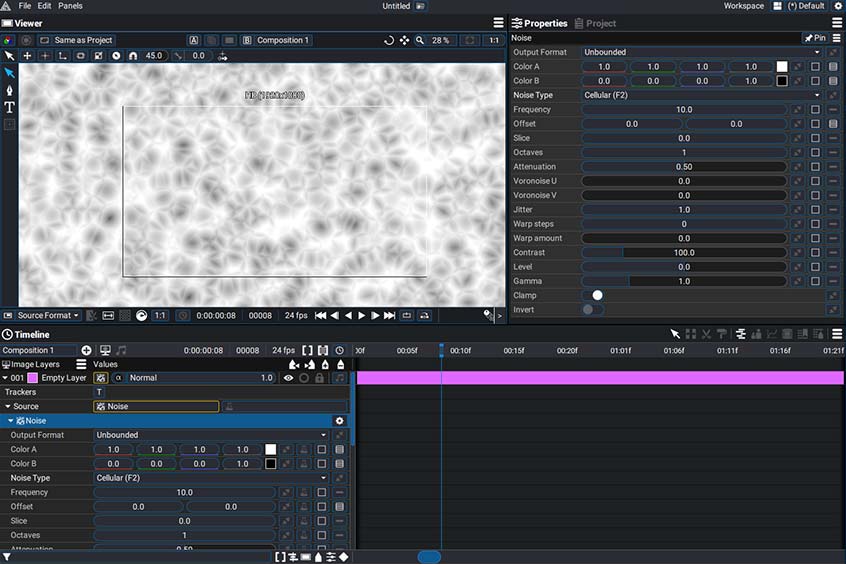Click the audio note icon beside Composition 1
This screenshot has width=846, height=564.
[121, 350]
